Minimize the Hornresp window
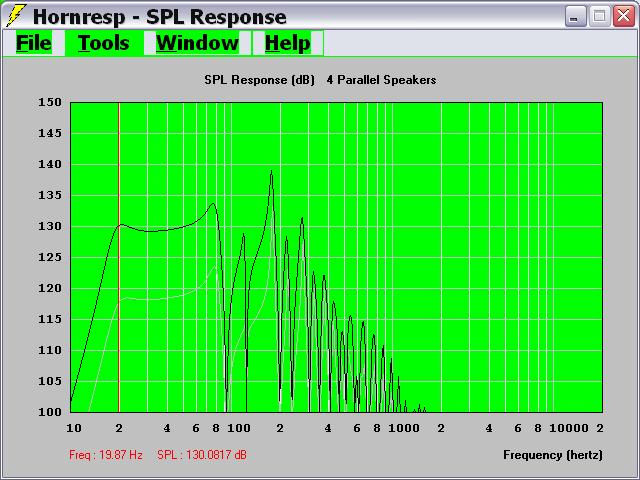 [575, 17]
